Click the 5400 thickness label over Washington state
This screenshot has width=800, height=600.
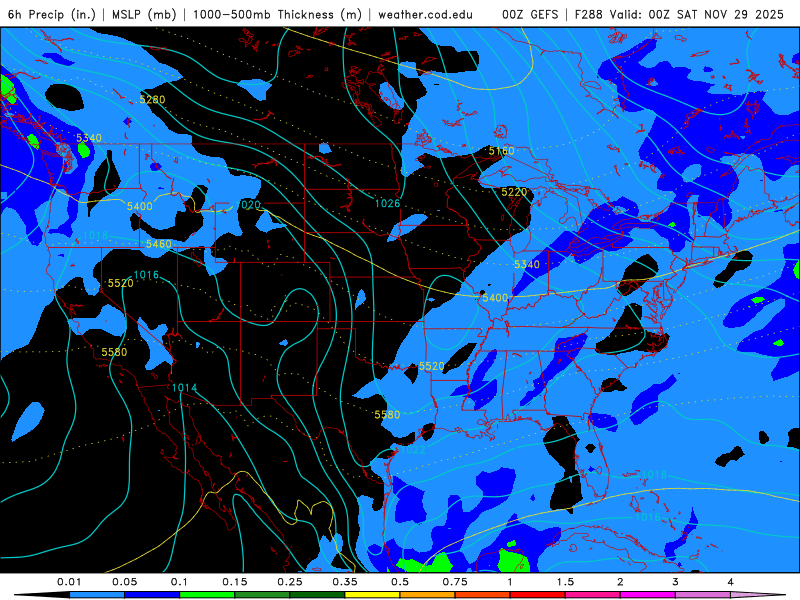(139, 206)
